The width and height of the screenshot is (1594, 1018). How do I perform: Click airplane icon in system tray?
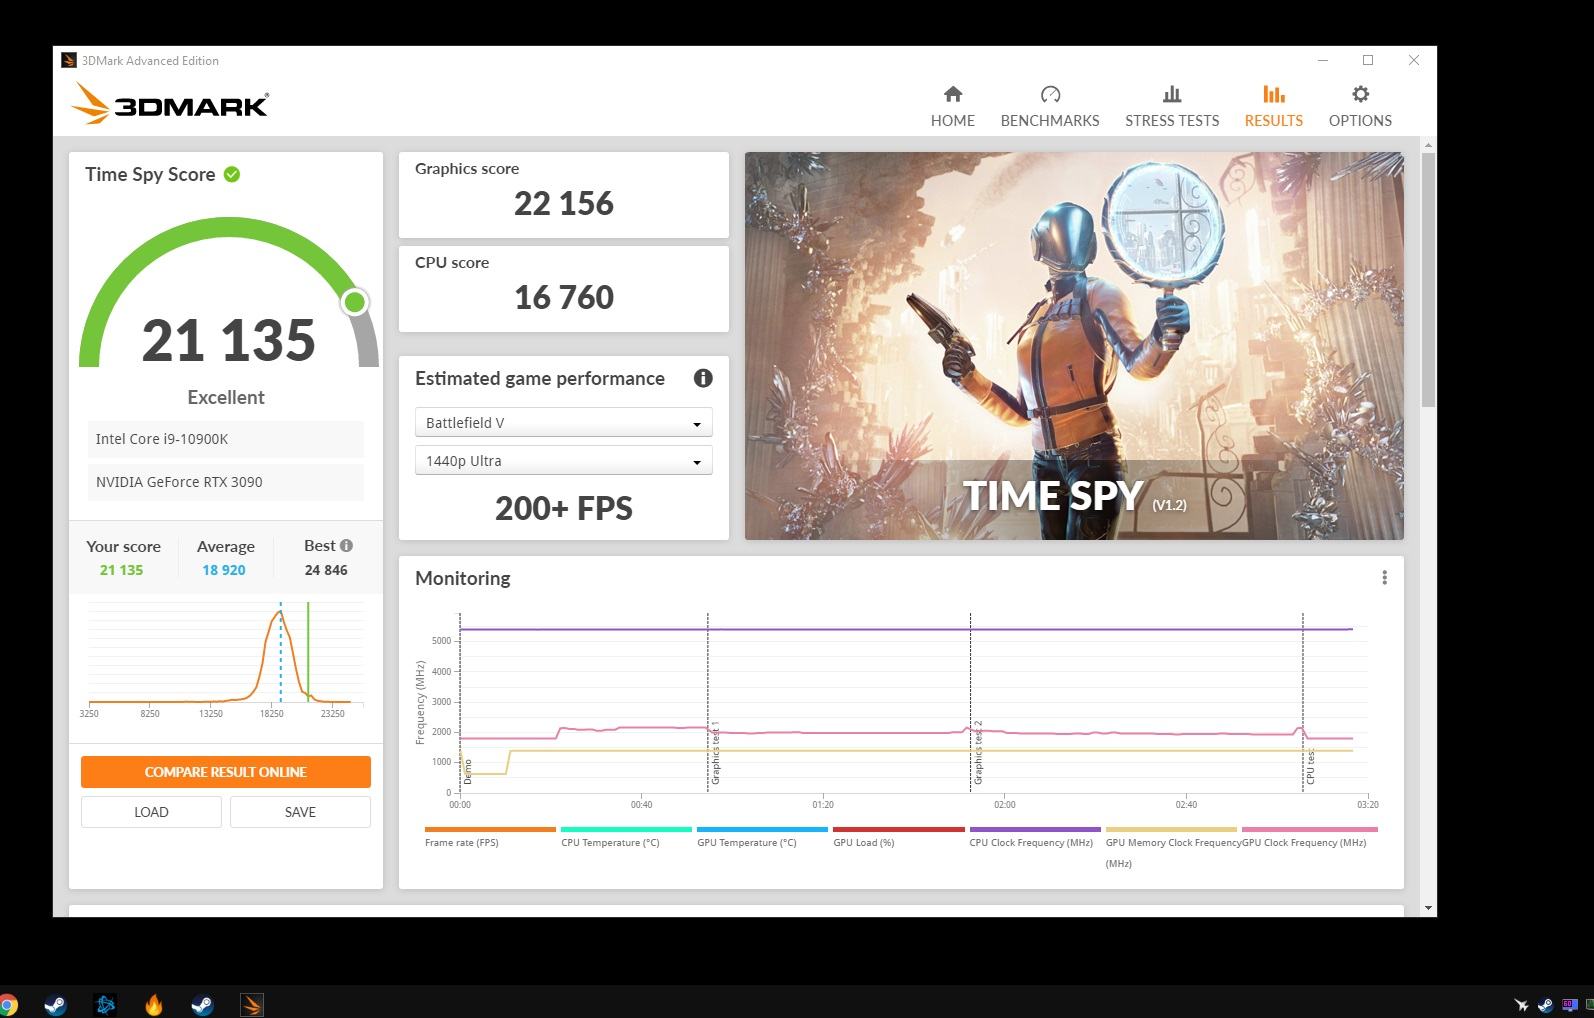click(x=1521, y=1005)
